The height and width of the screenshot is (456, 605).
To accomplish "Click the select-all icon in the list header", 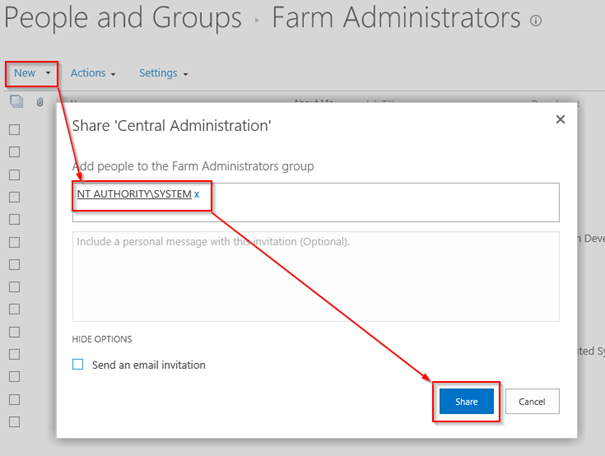I will (16, 101).
